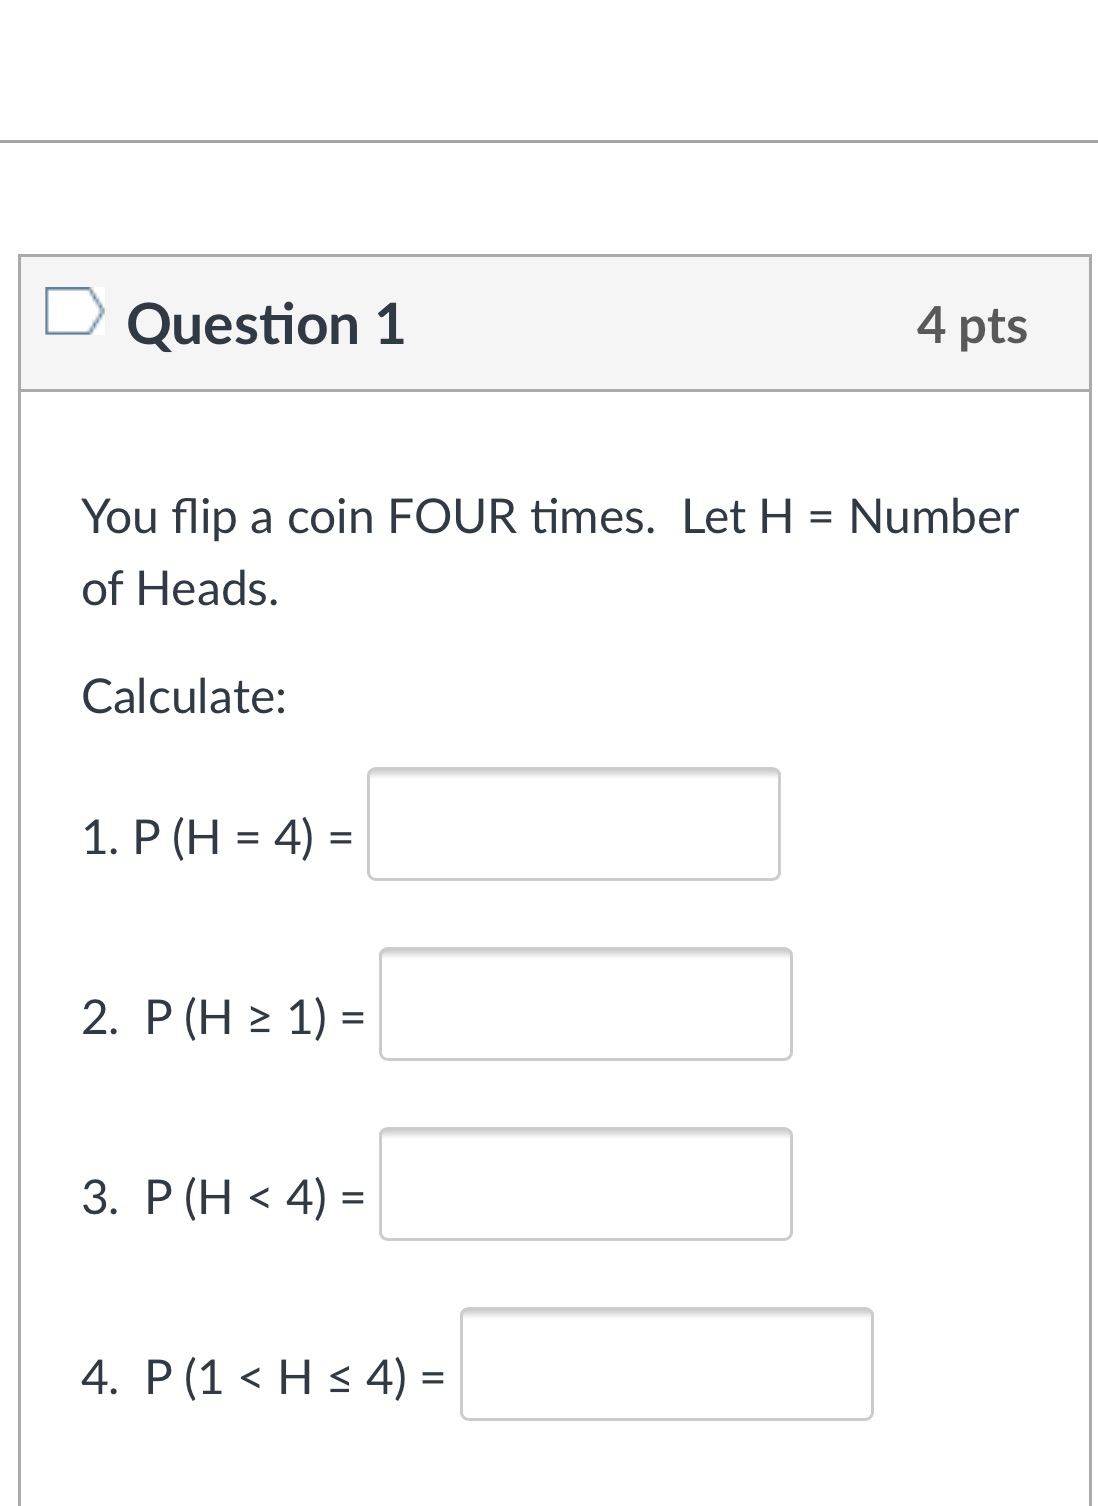Select the P (H < 4) input box
1098x1506 pixels.
pos(585,1184)
